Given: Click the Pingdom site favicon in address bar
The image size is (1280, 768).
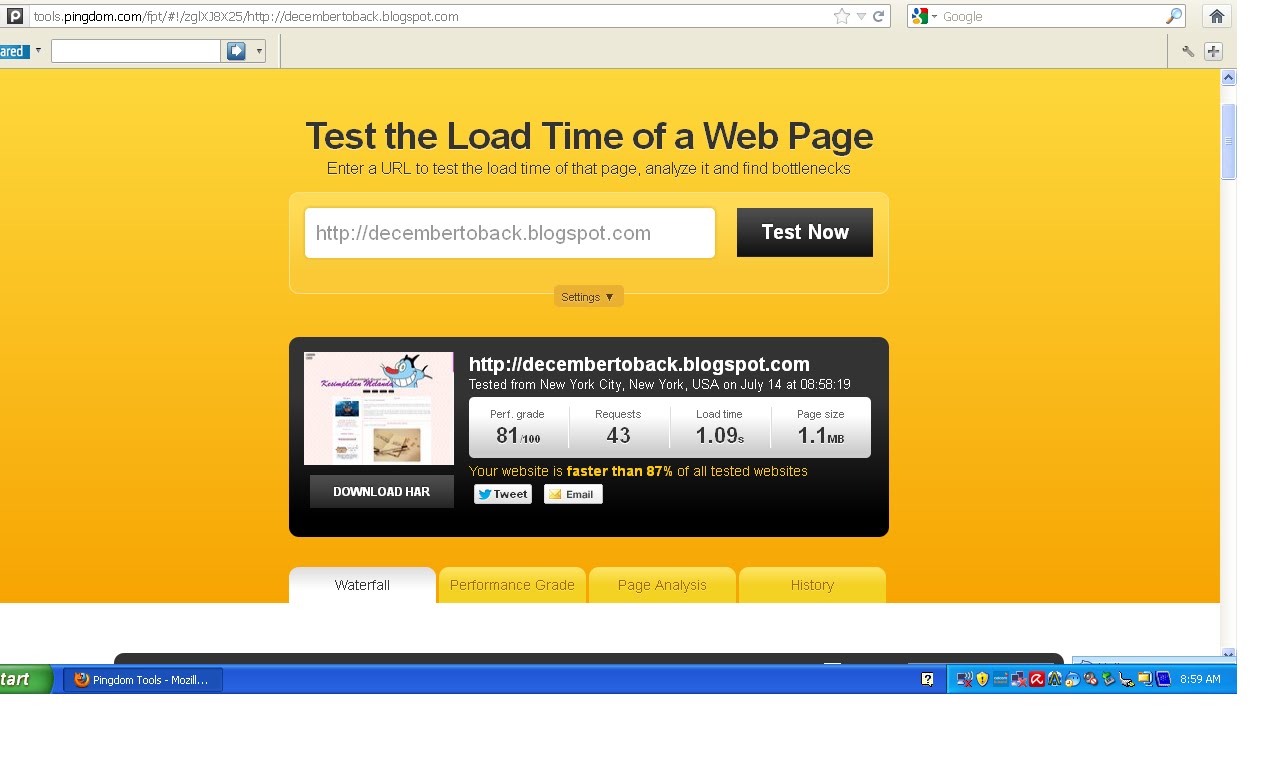Looking at the screenshot, I should [15, 16].
